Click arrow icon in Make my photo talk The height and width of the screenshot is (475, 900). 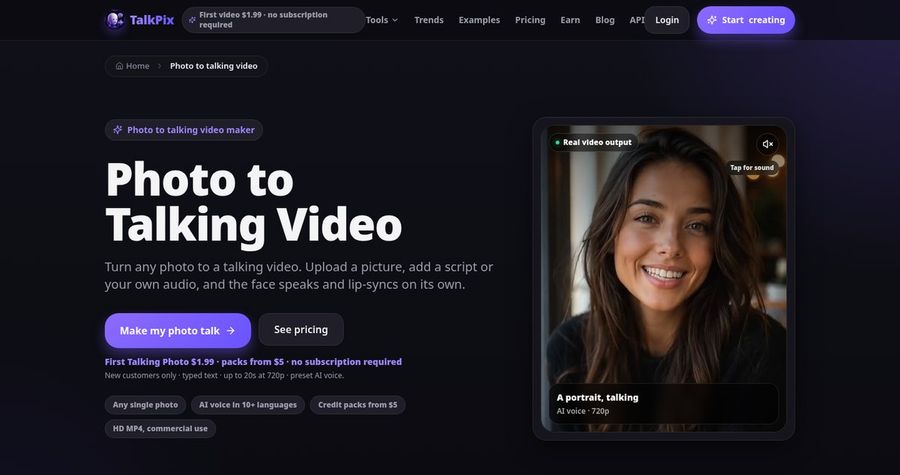[231, 330]
